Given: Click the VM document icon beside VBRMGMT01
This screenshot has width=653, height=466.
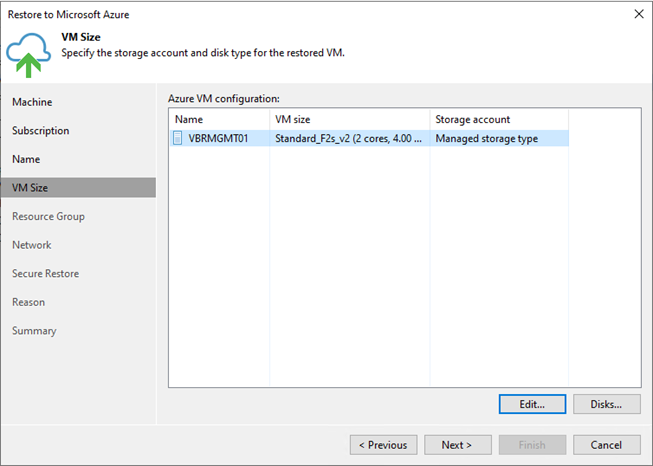Looking at the screenshot, I should pyautogui.click(x=178, y=139).
